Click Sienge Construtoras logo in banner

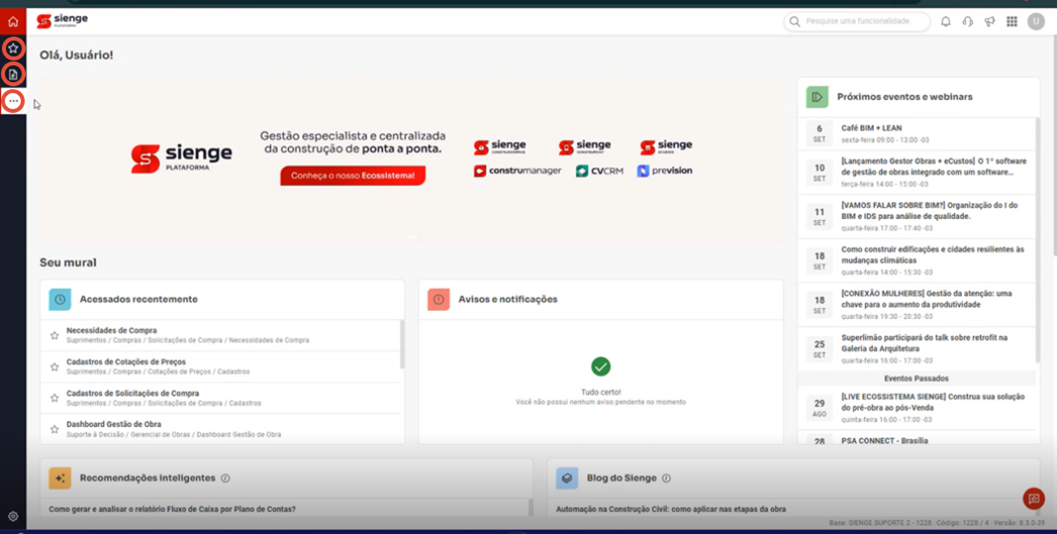tap(500, 146)
